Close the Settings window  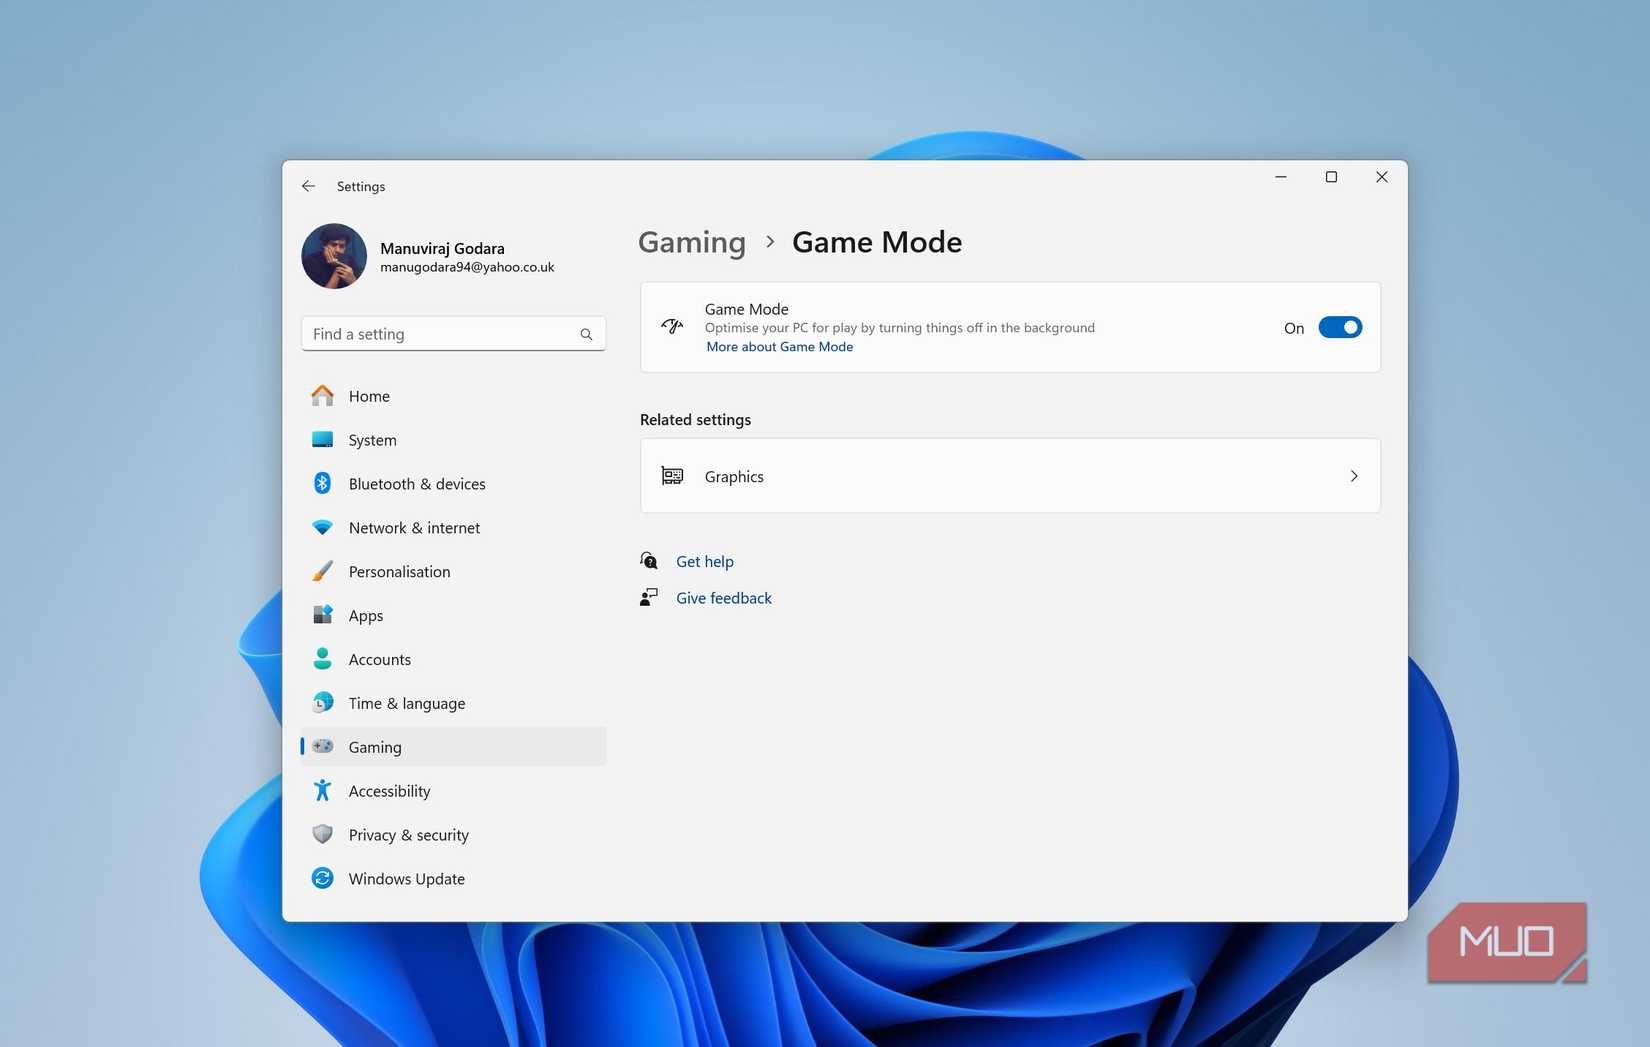pyautogui.click(x=1382, y=177)
